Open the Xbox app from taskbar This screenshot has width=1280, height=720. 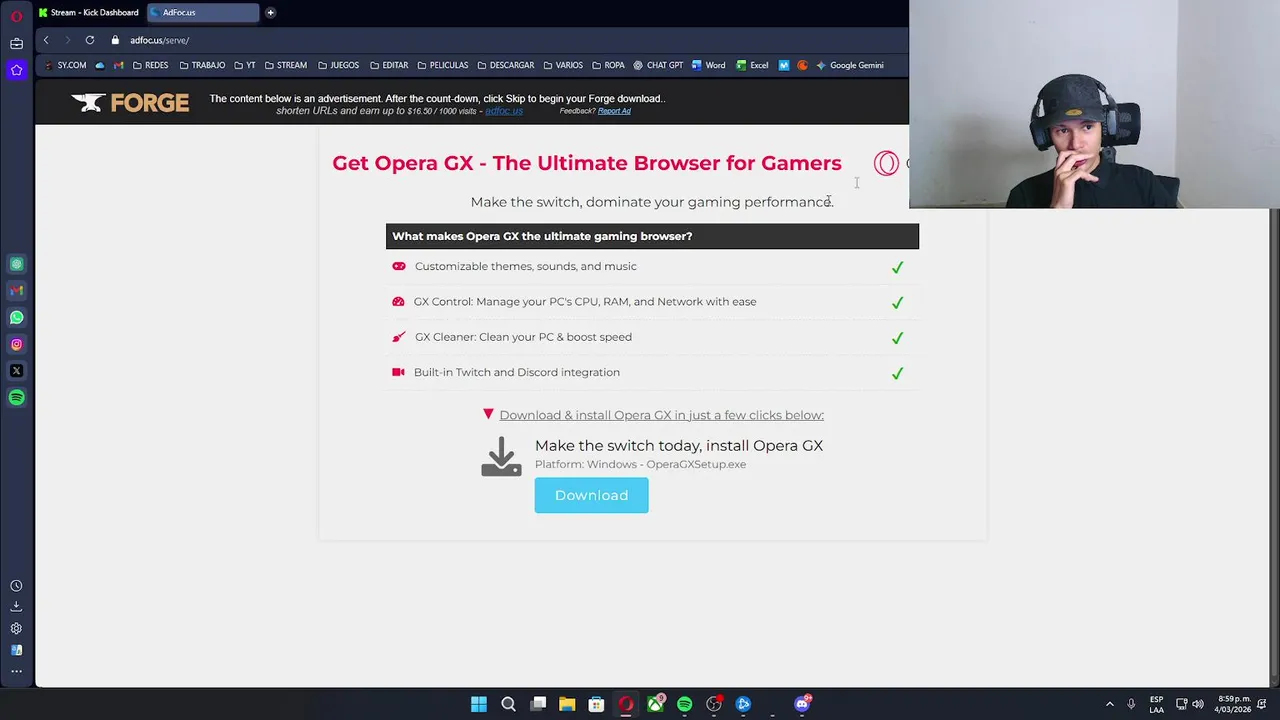pos(655,704)
